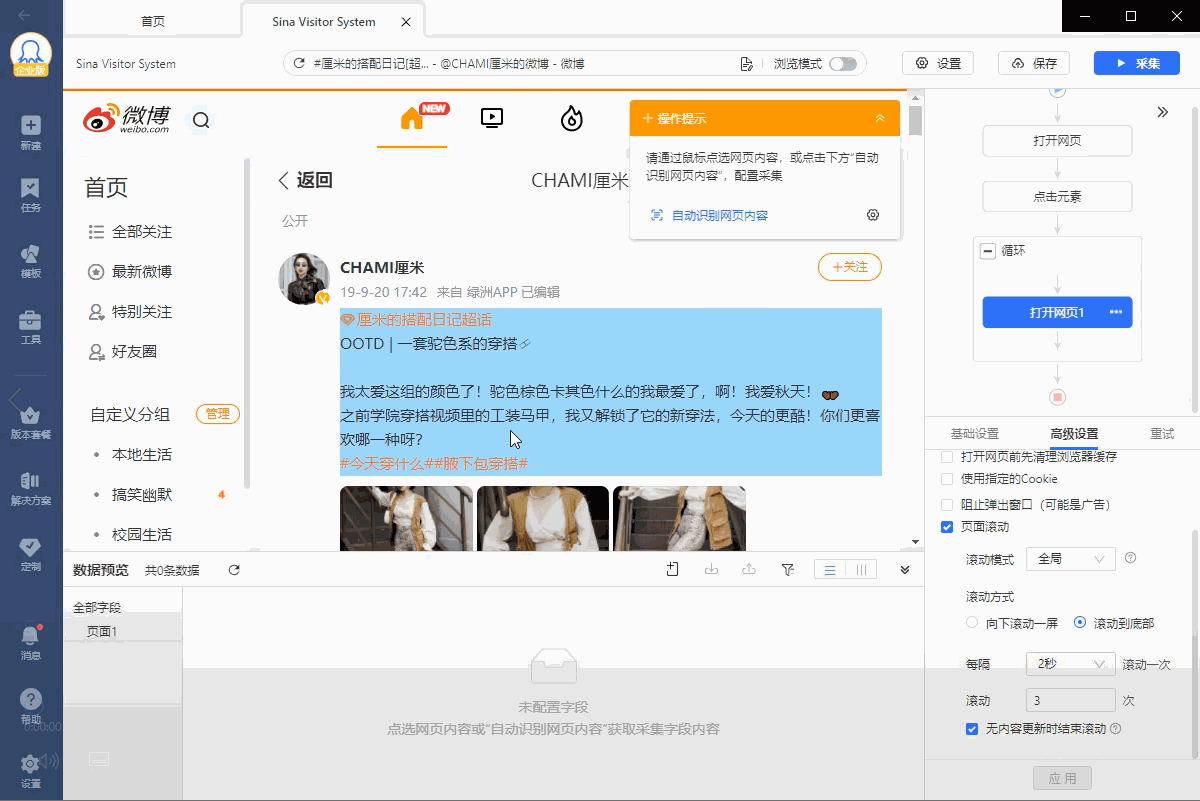Expand the left sidebar arrow handle

[13, 400]
